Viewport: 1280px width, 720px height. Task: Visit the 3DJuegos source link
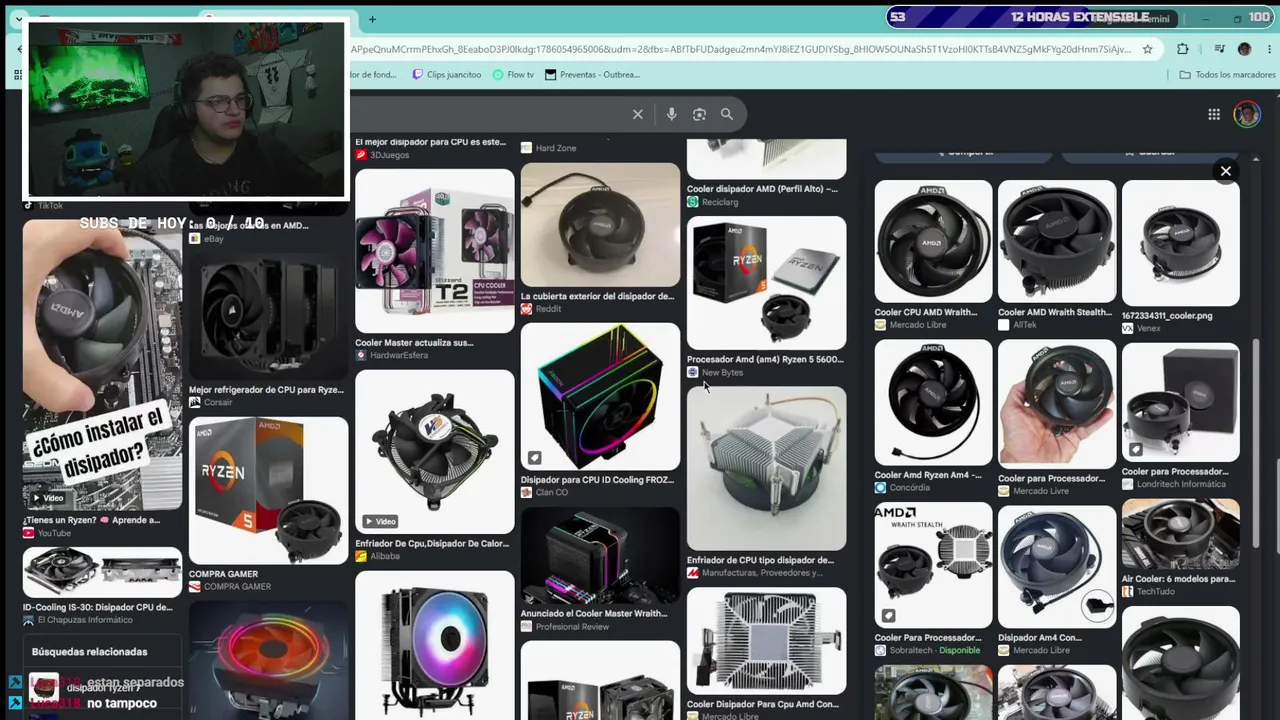click(381, 156)
